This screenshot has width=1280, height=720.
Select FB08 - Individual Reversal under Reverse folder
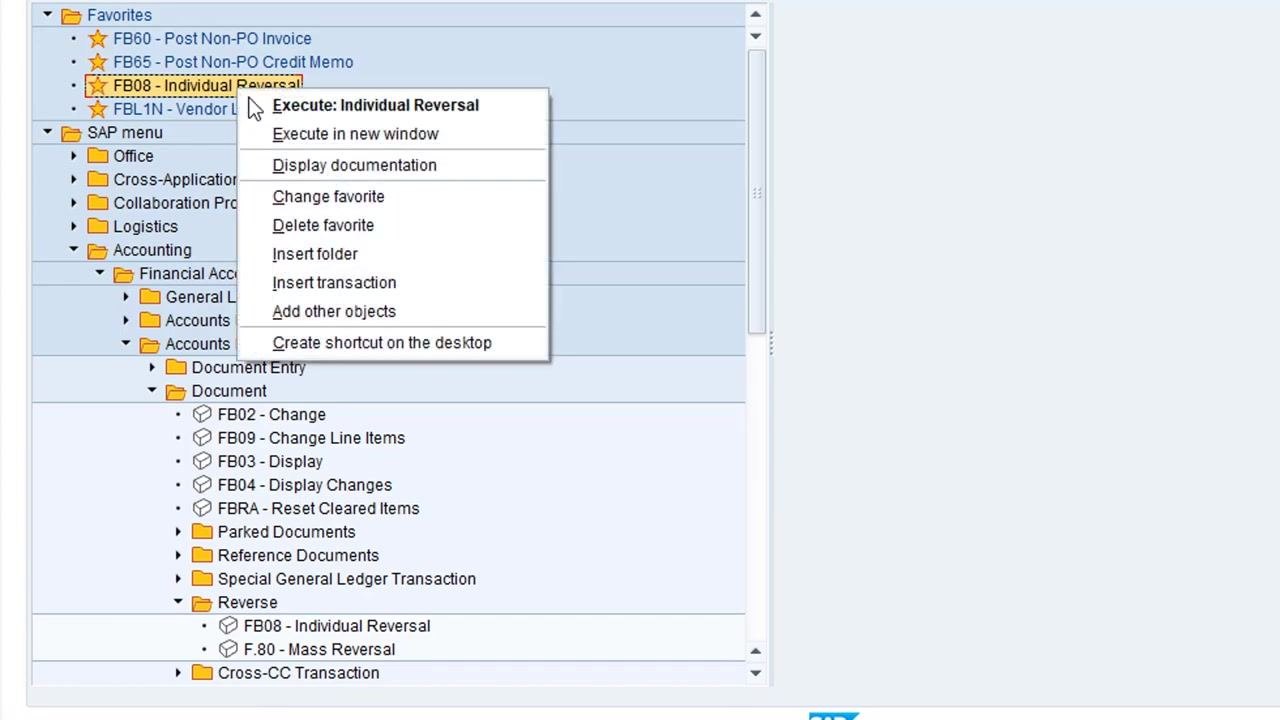(337, 626)
